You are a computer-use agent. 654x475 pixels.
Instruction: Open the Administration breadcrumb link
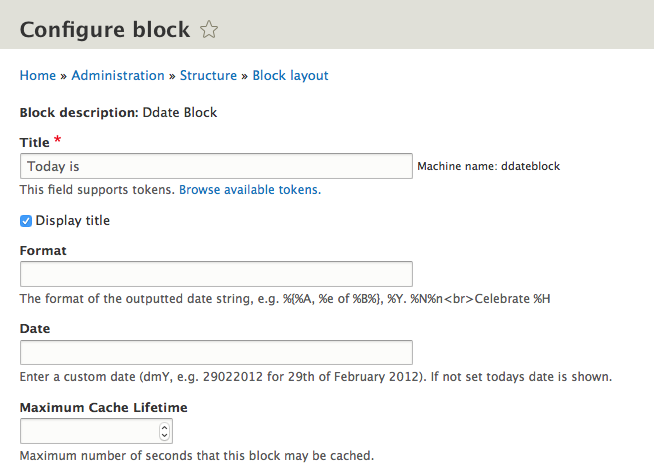click(x=118, y=76)
